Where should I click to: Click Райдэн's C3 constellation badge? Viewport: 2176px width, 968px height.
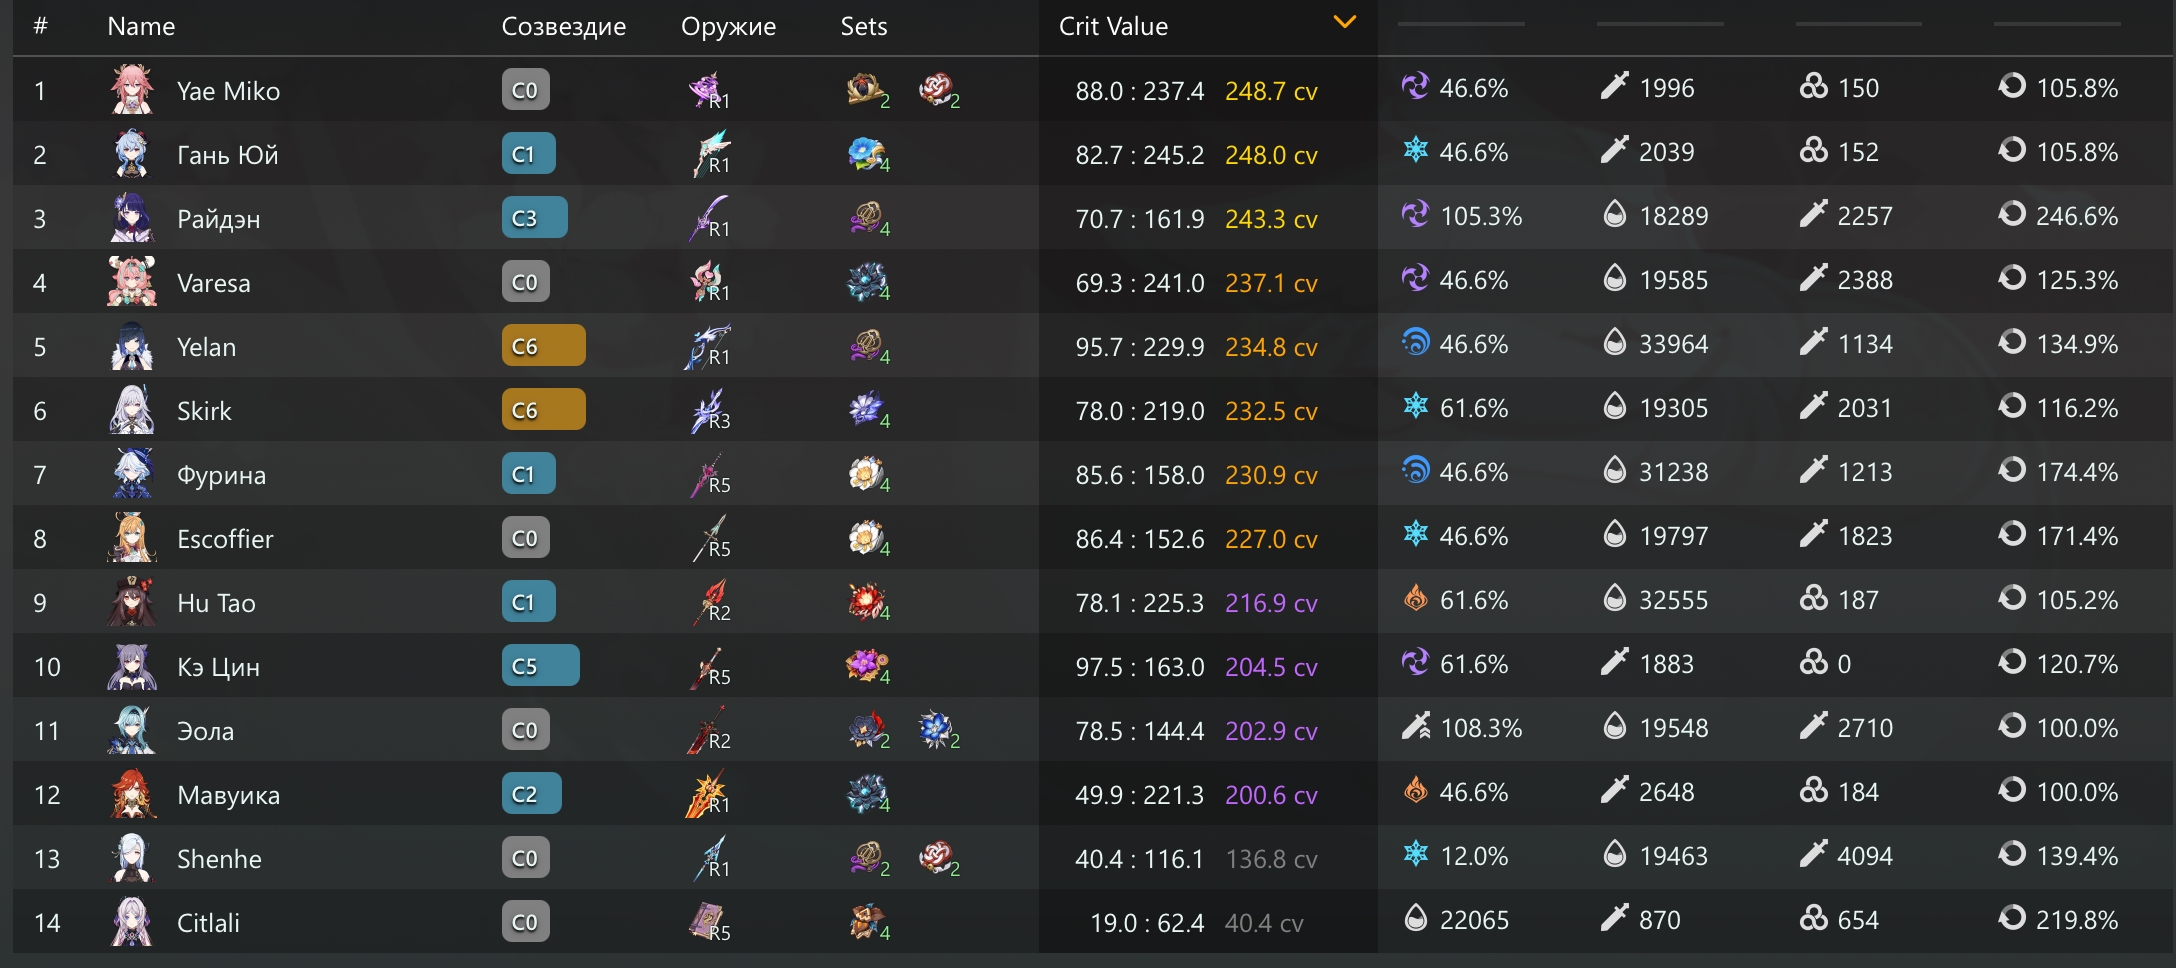(534, 218)
